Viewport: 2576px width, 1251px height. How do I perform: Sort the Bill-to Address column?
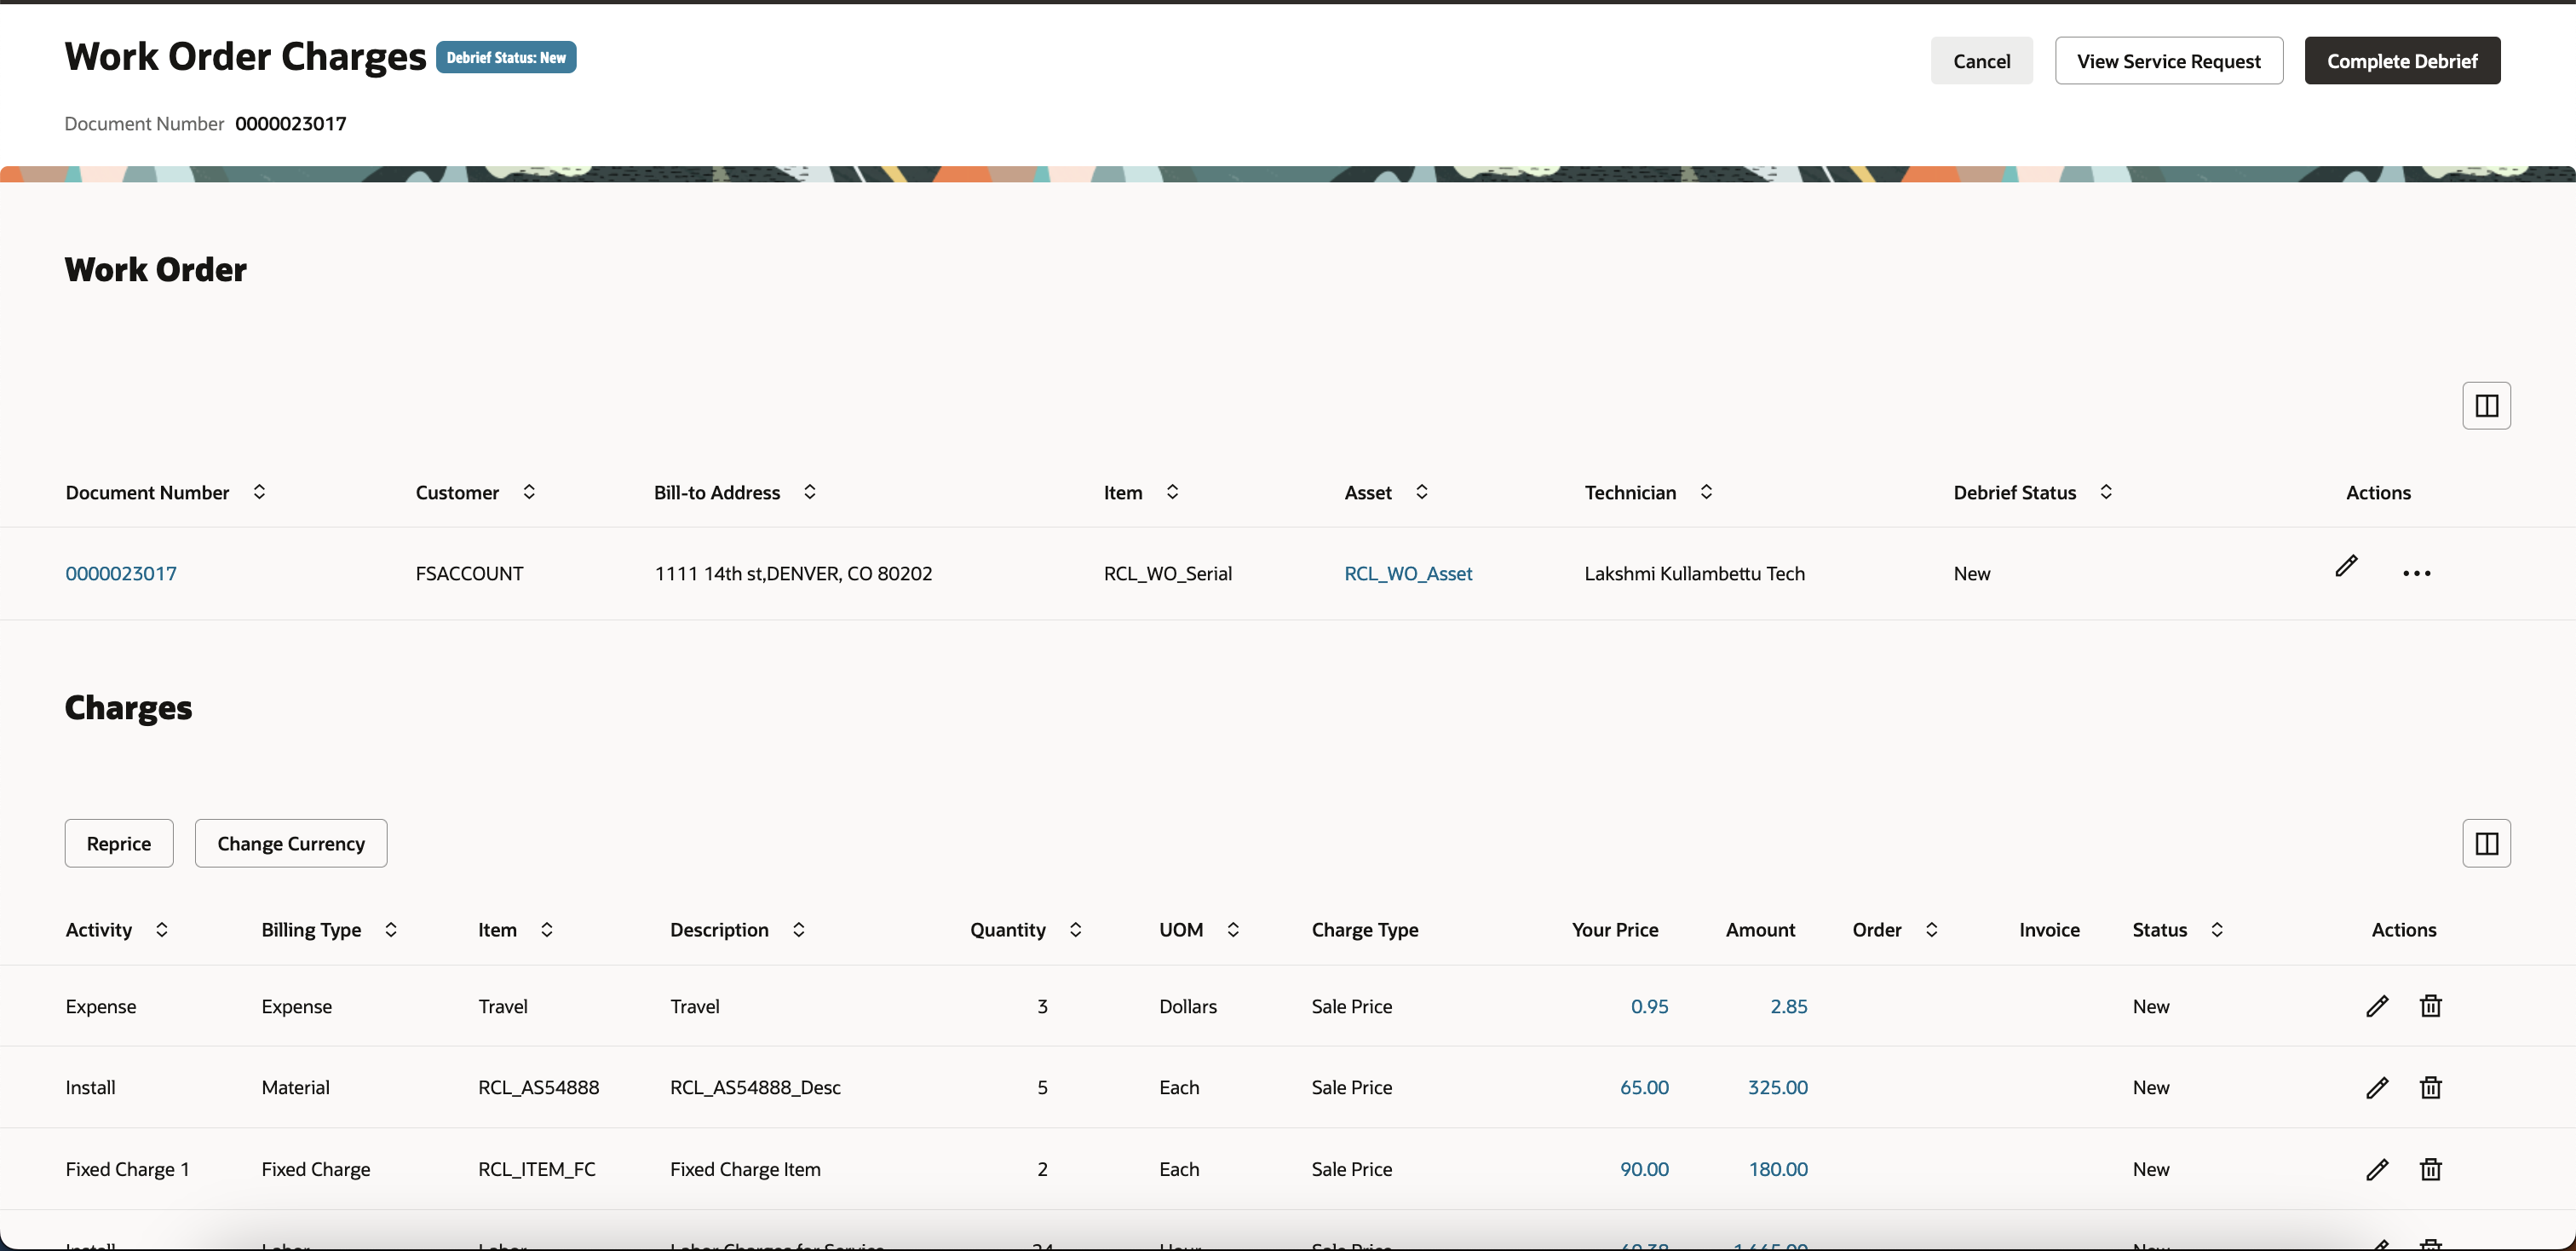810,492
